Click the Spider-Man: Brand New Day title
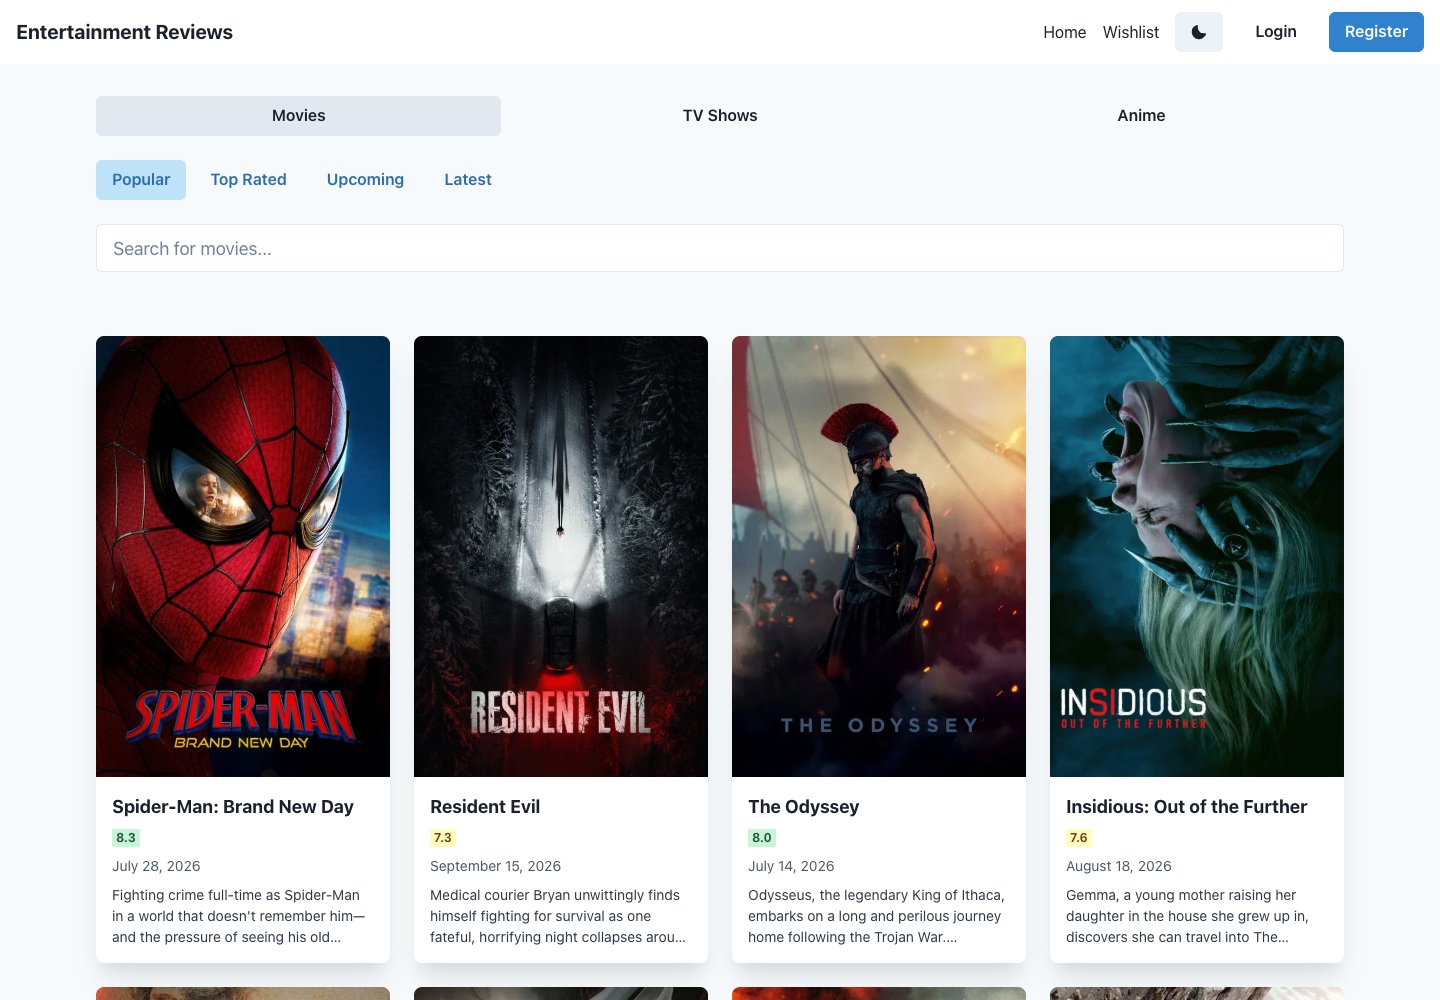The width and height of the screenshot is (1440, 1000). click(233, 807)
